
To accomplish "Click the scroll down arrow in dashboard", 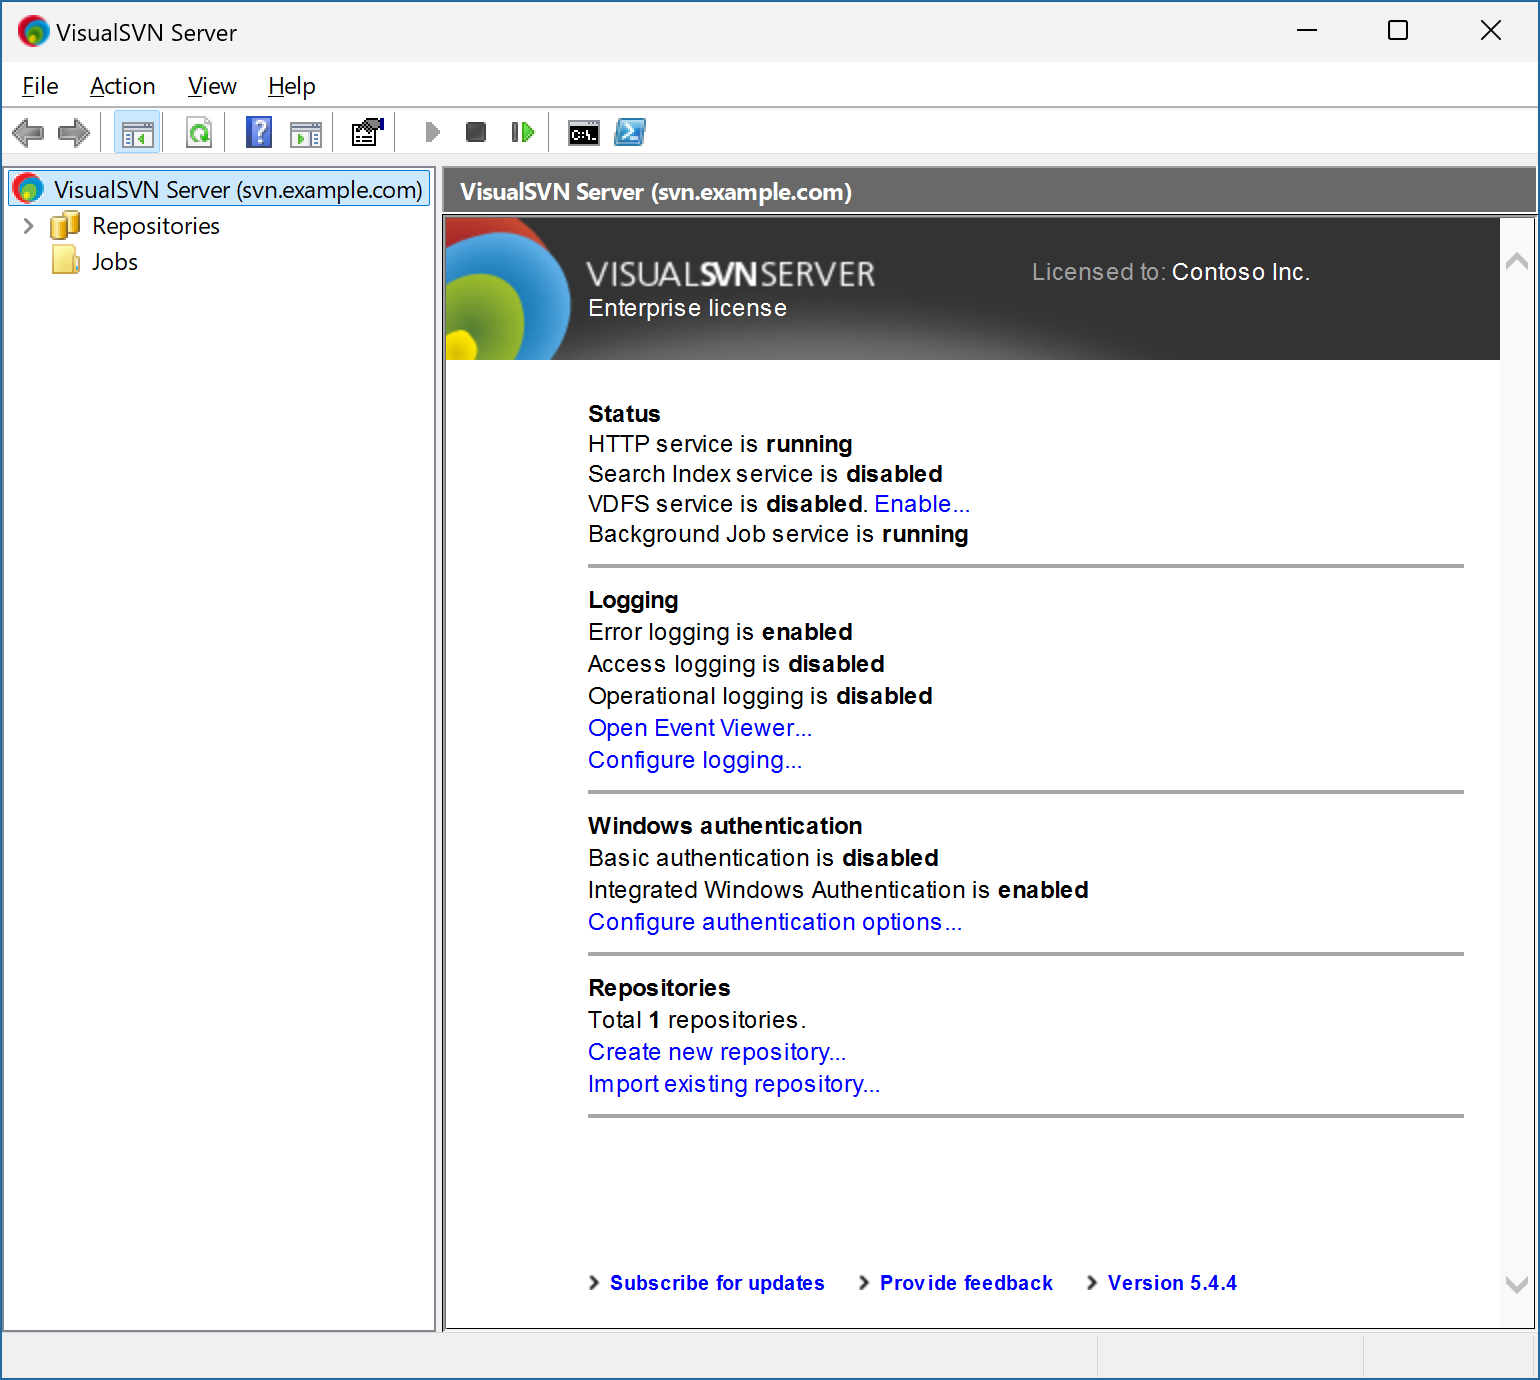I will [x=1517, y=1285].
